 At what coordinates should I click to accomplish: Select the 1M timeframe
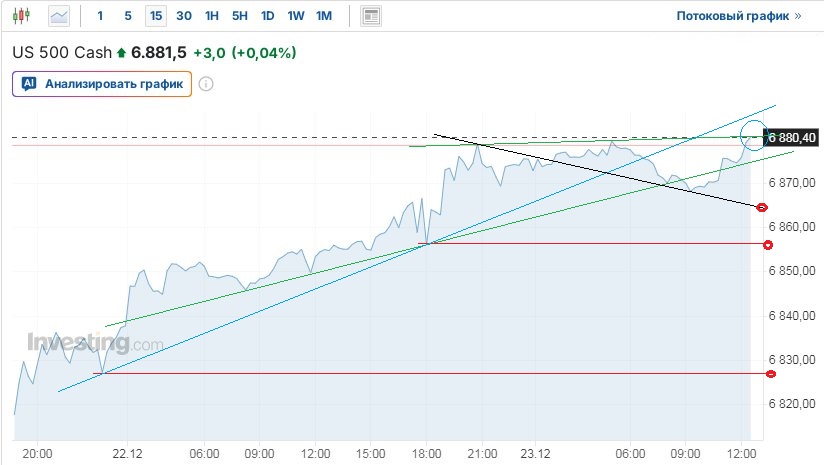pos(324,16)
